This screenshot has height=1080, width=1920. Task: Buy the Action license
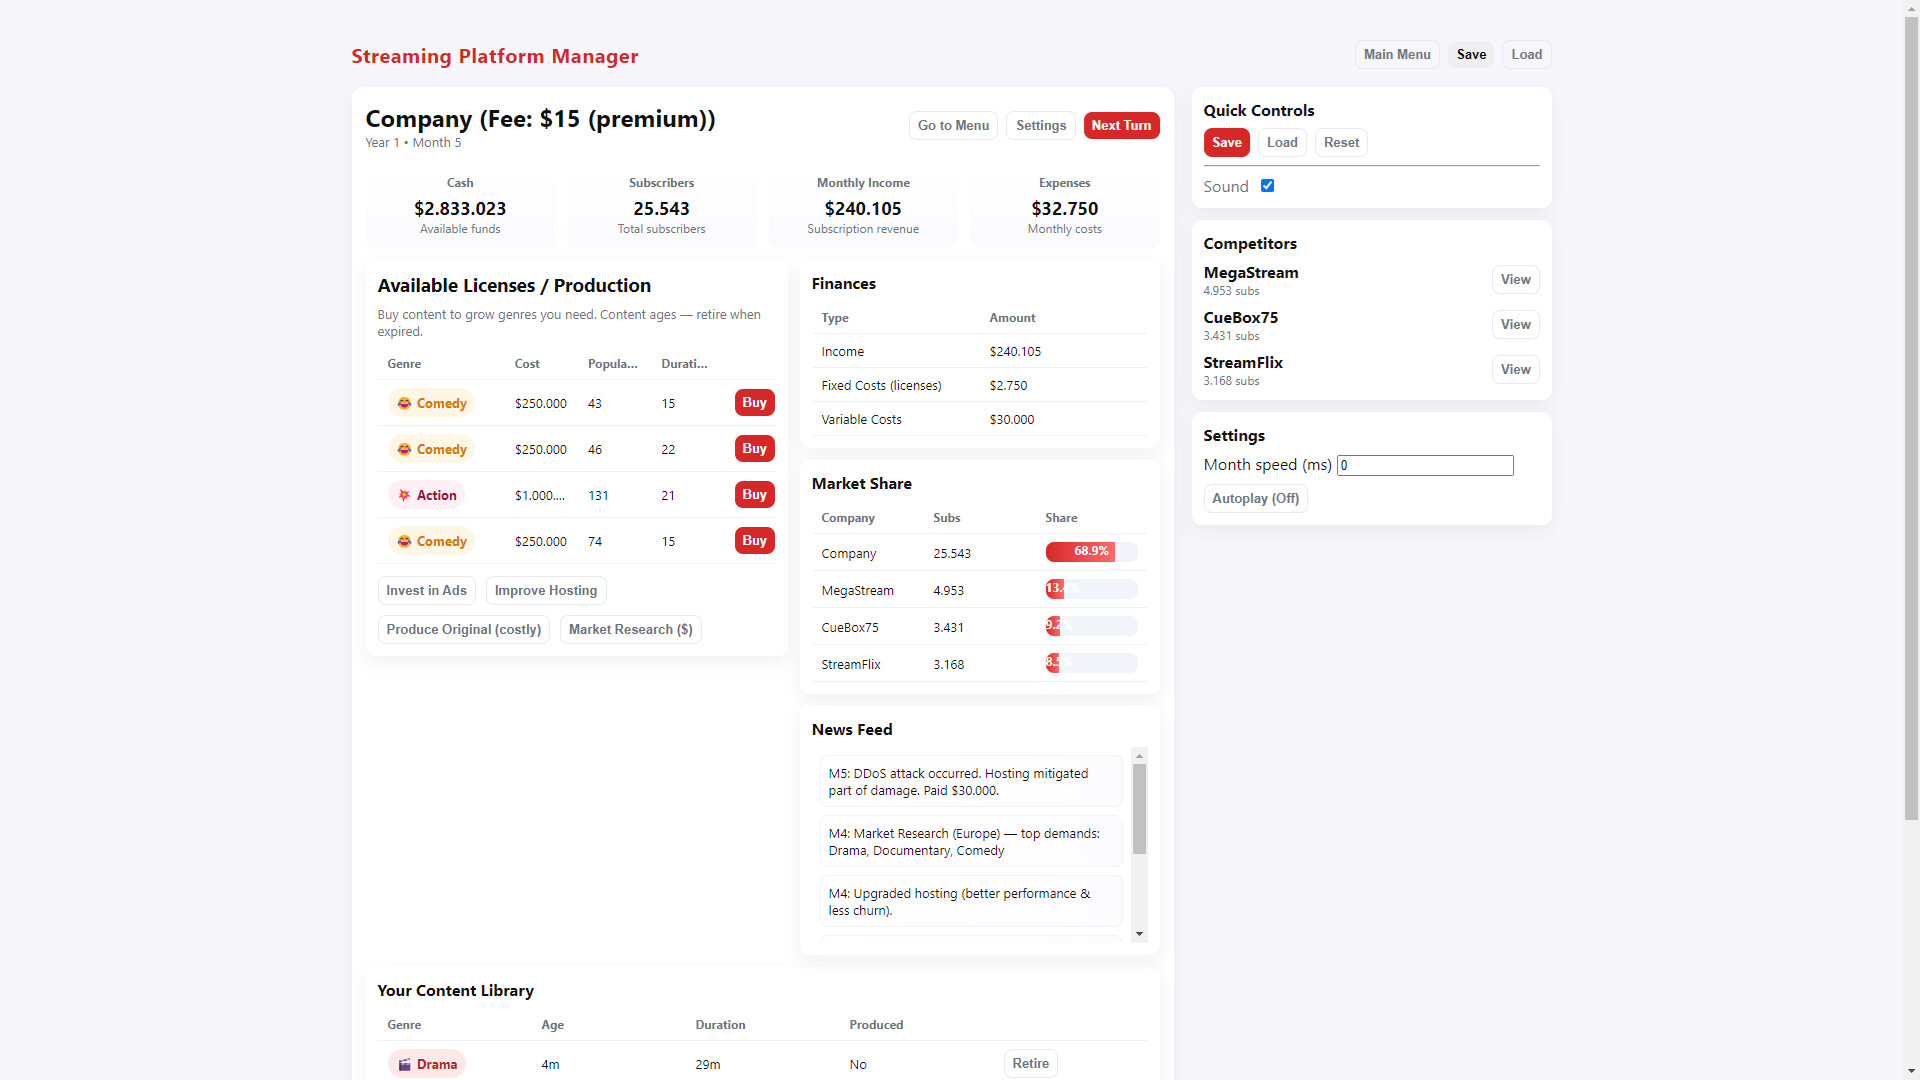click(x=754, y=494)
